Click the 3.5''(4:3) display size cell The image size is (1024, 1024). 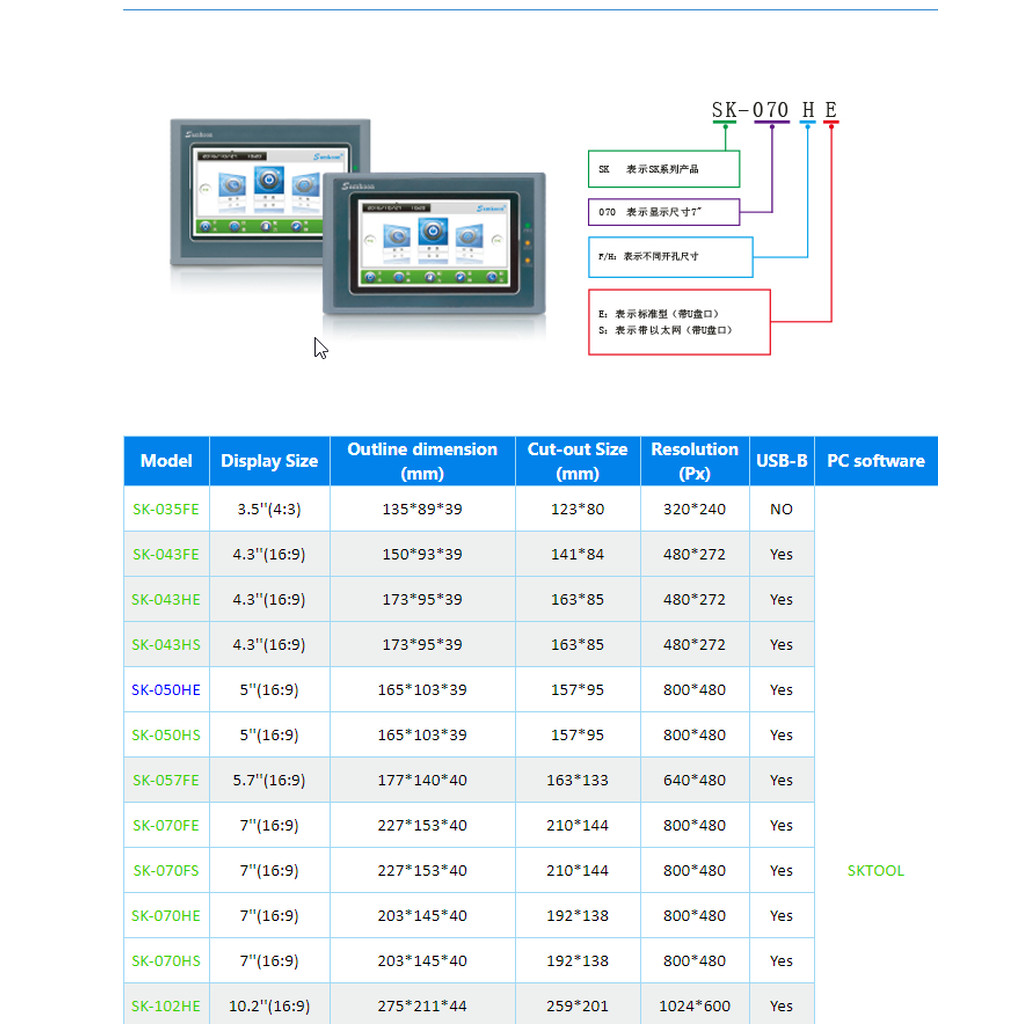tap(269, 509)
